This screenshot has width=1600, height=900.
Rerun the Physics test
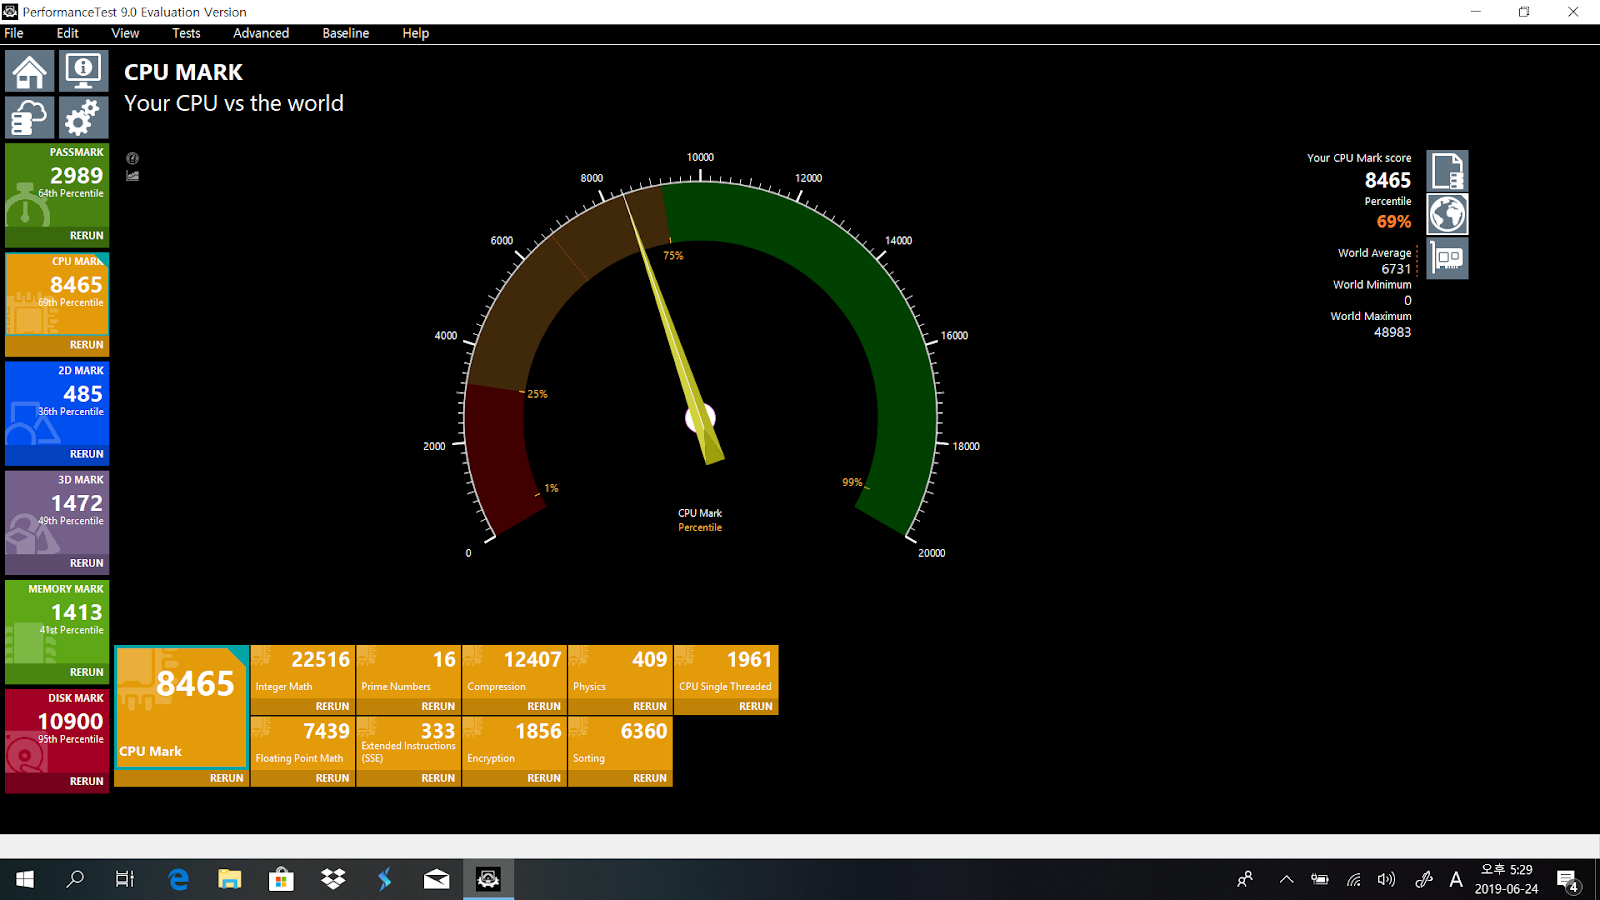pos(650,706)
